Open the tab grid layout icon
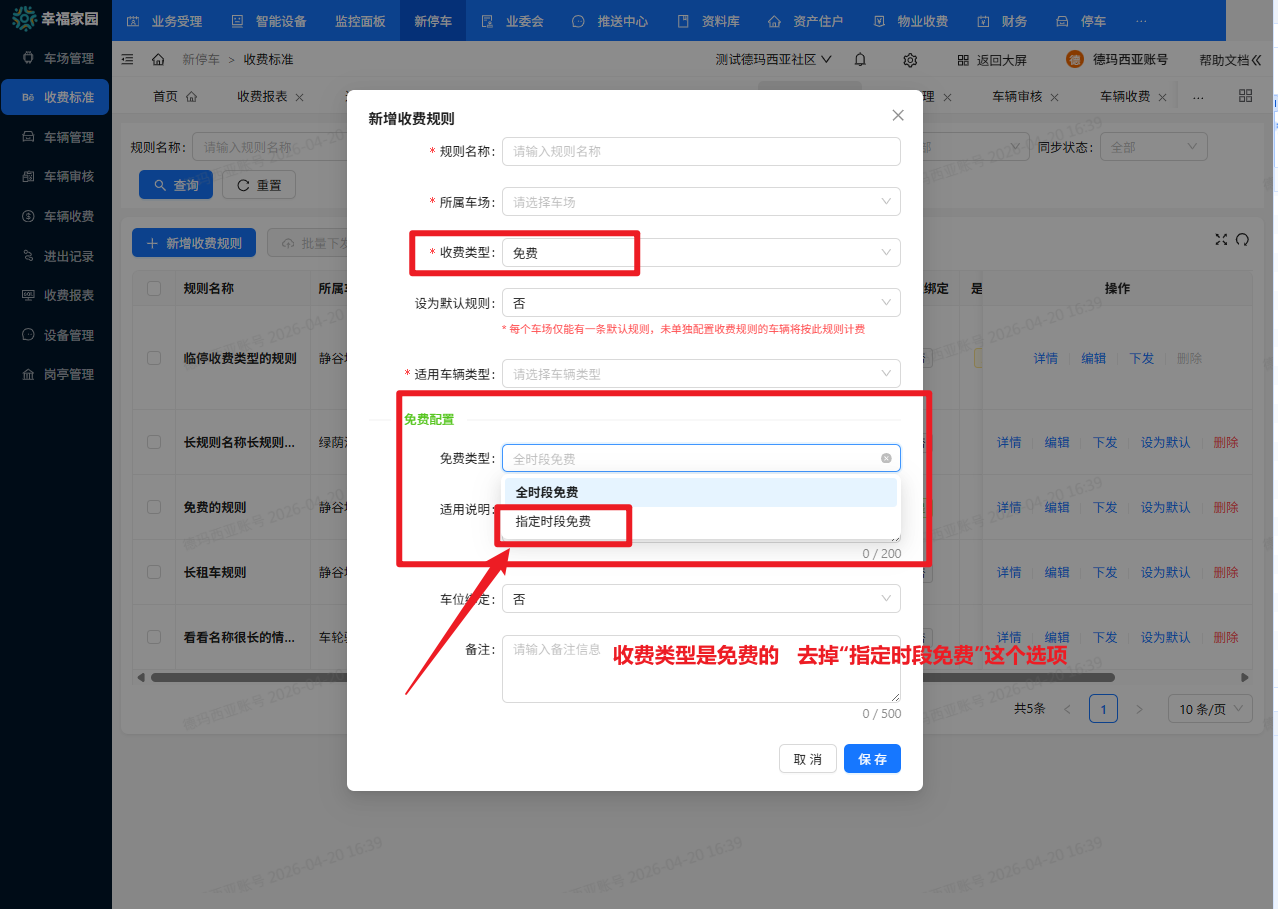The height and width of the screenshot is (909, 1278). click(x=1245, y=96)
